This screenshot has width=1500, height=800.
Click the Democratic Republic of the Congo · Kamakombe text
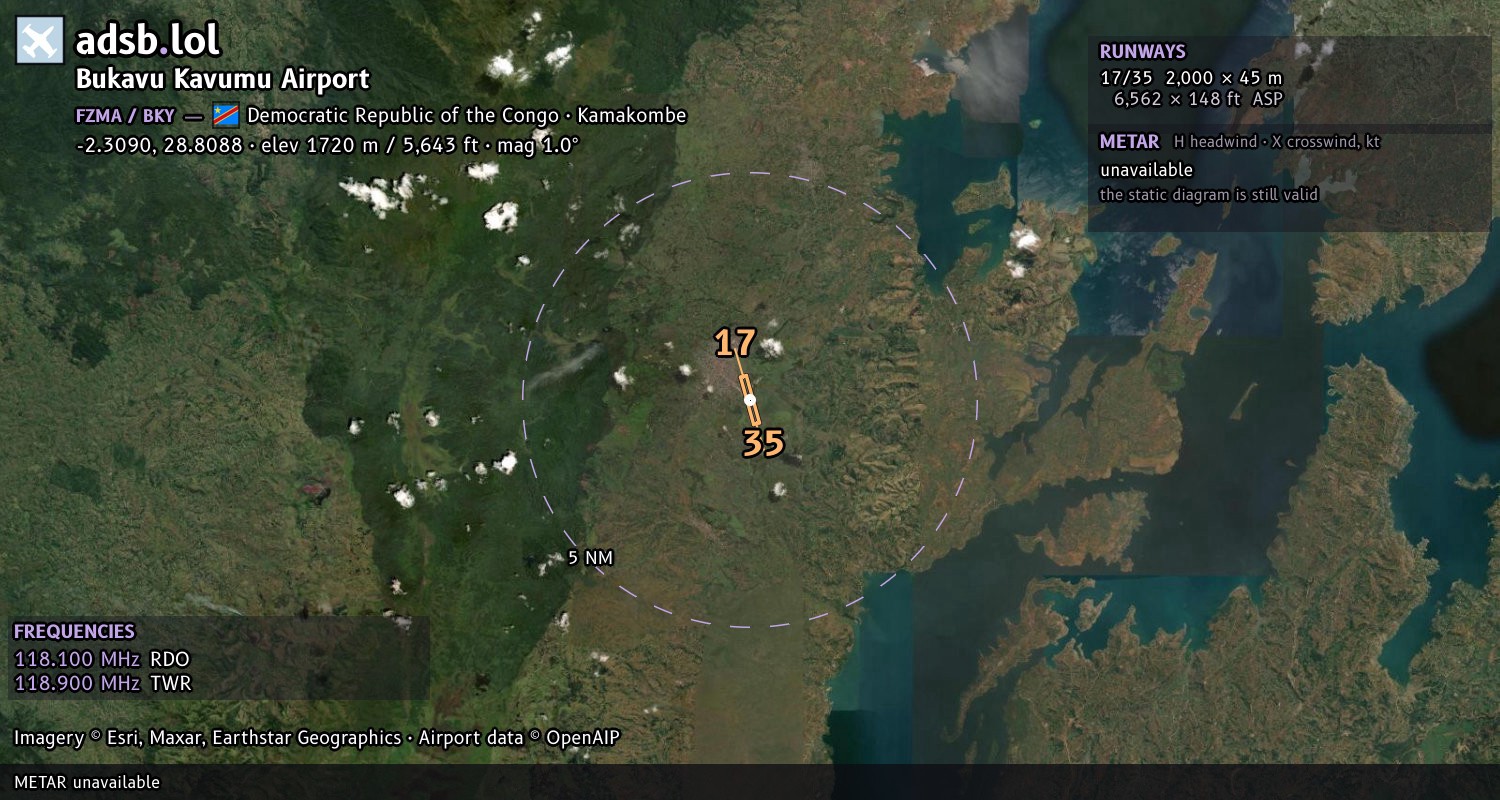pos(467,115)
